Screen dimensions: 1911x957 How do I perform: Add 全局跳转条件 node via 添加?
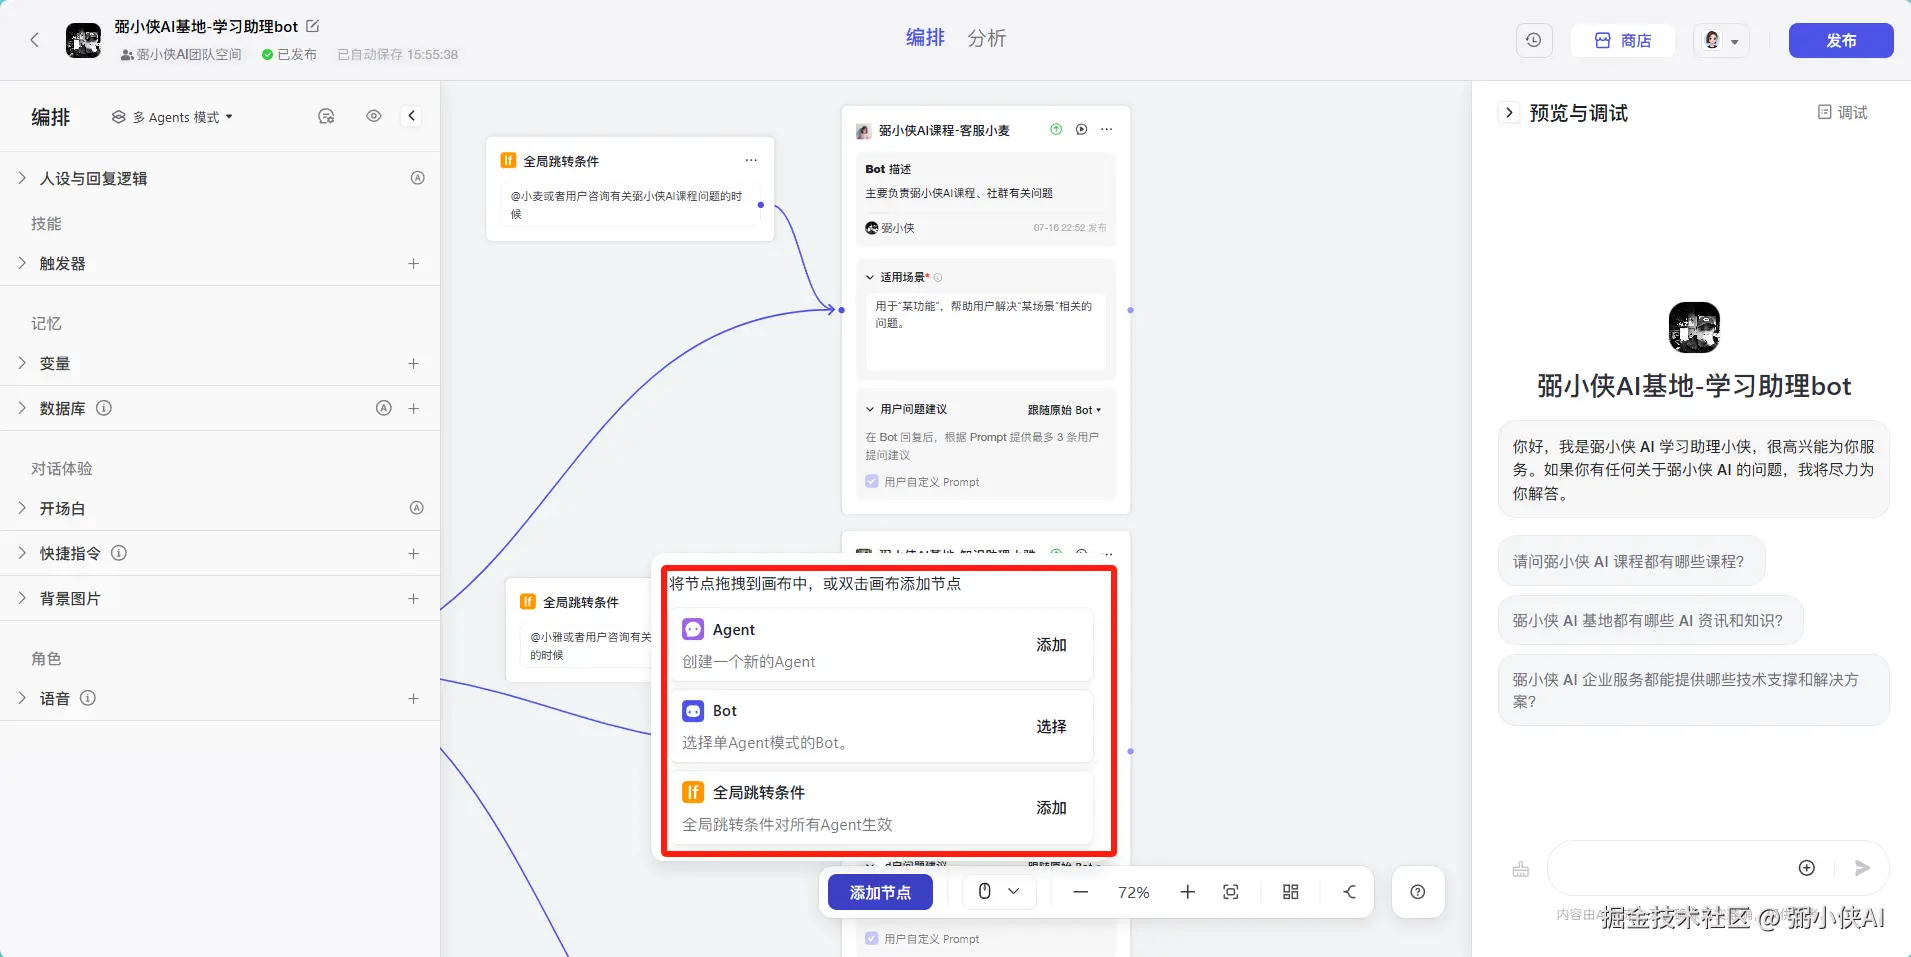point(1051,807)
